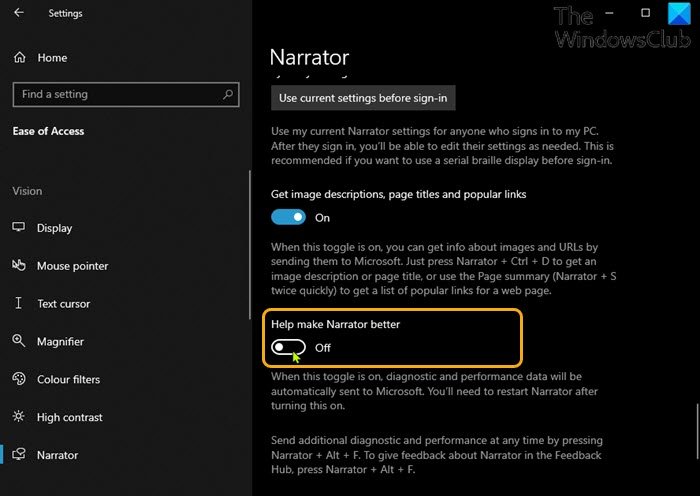
Task: Minimize the Settings window
Action: click(x=609, y=13)
